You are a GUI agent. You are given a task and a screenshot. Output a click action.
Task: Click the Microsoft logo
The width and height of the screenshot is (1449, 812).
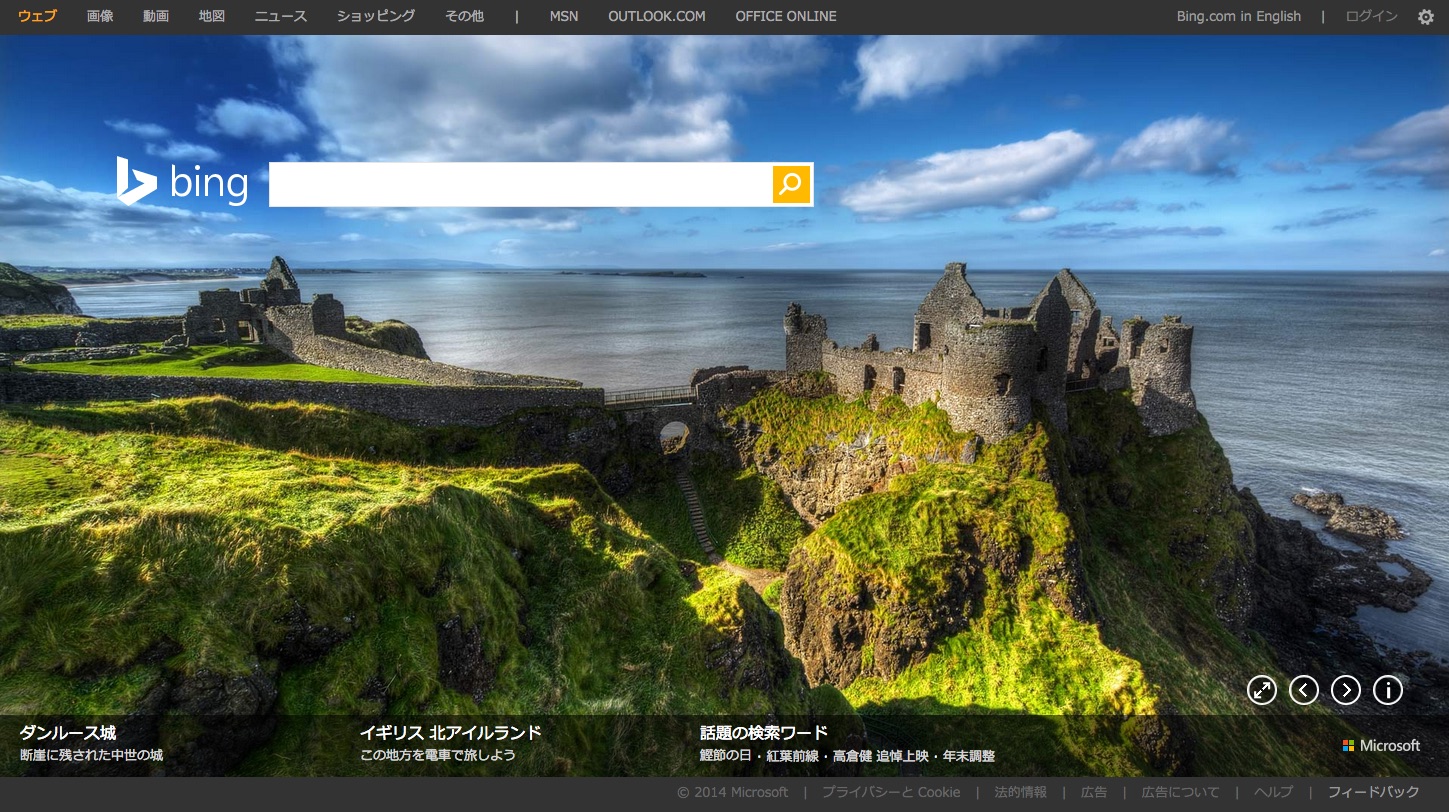[1381, 746]
